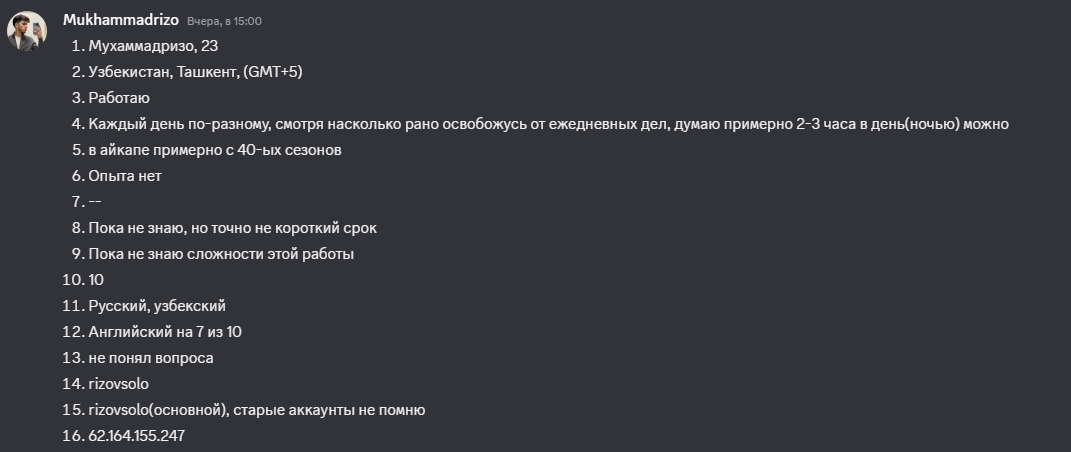Viewport: 1071px width, 452px height.
Task: Click the word "Работаю"
Action: click(119, 98)
